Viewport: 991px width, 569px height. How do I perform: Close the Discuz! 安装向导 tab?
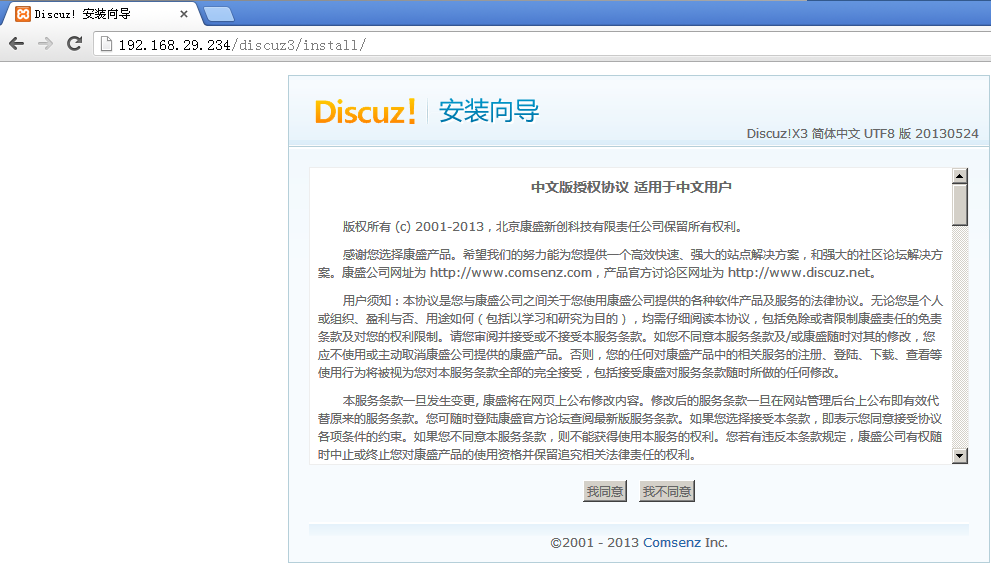click(184, 14)
